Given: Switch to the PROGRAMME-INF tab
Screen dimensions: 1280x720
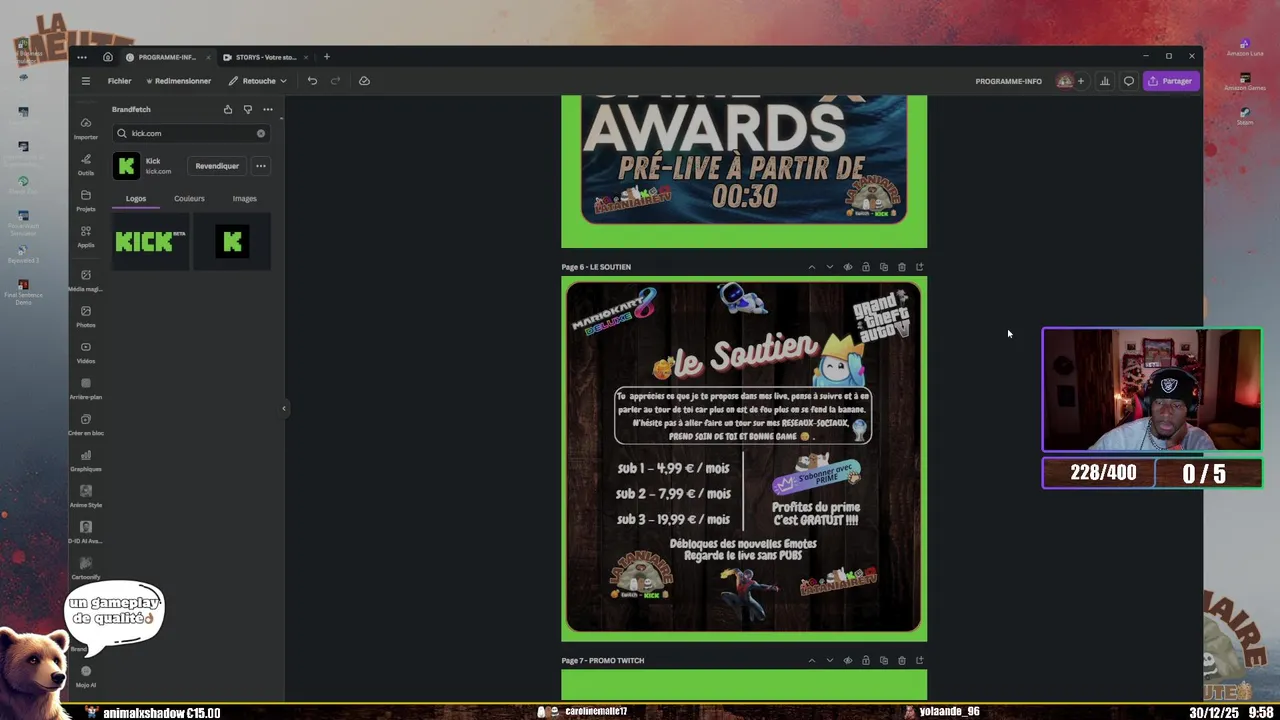Looking at the screenshot, I should click(166, 57).
